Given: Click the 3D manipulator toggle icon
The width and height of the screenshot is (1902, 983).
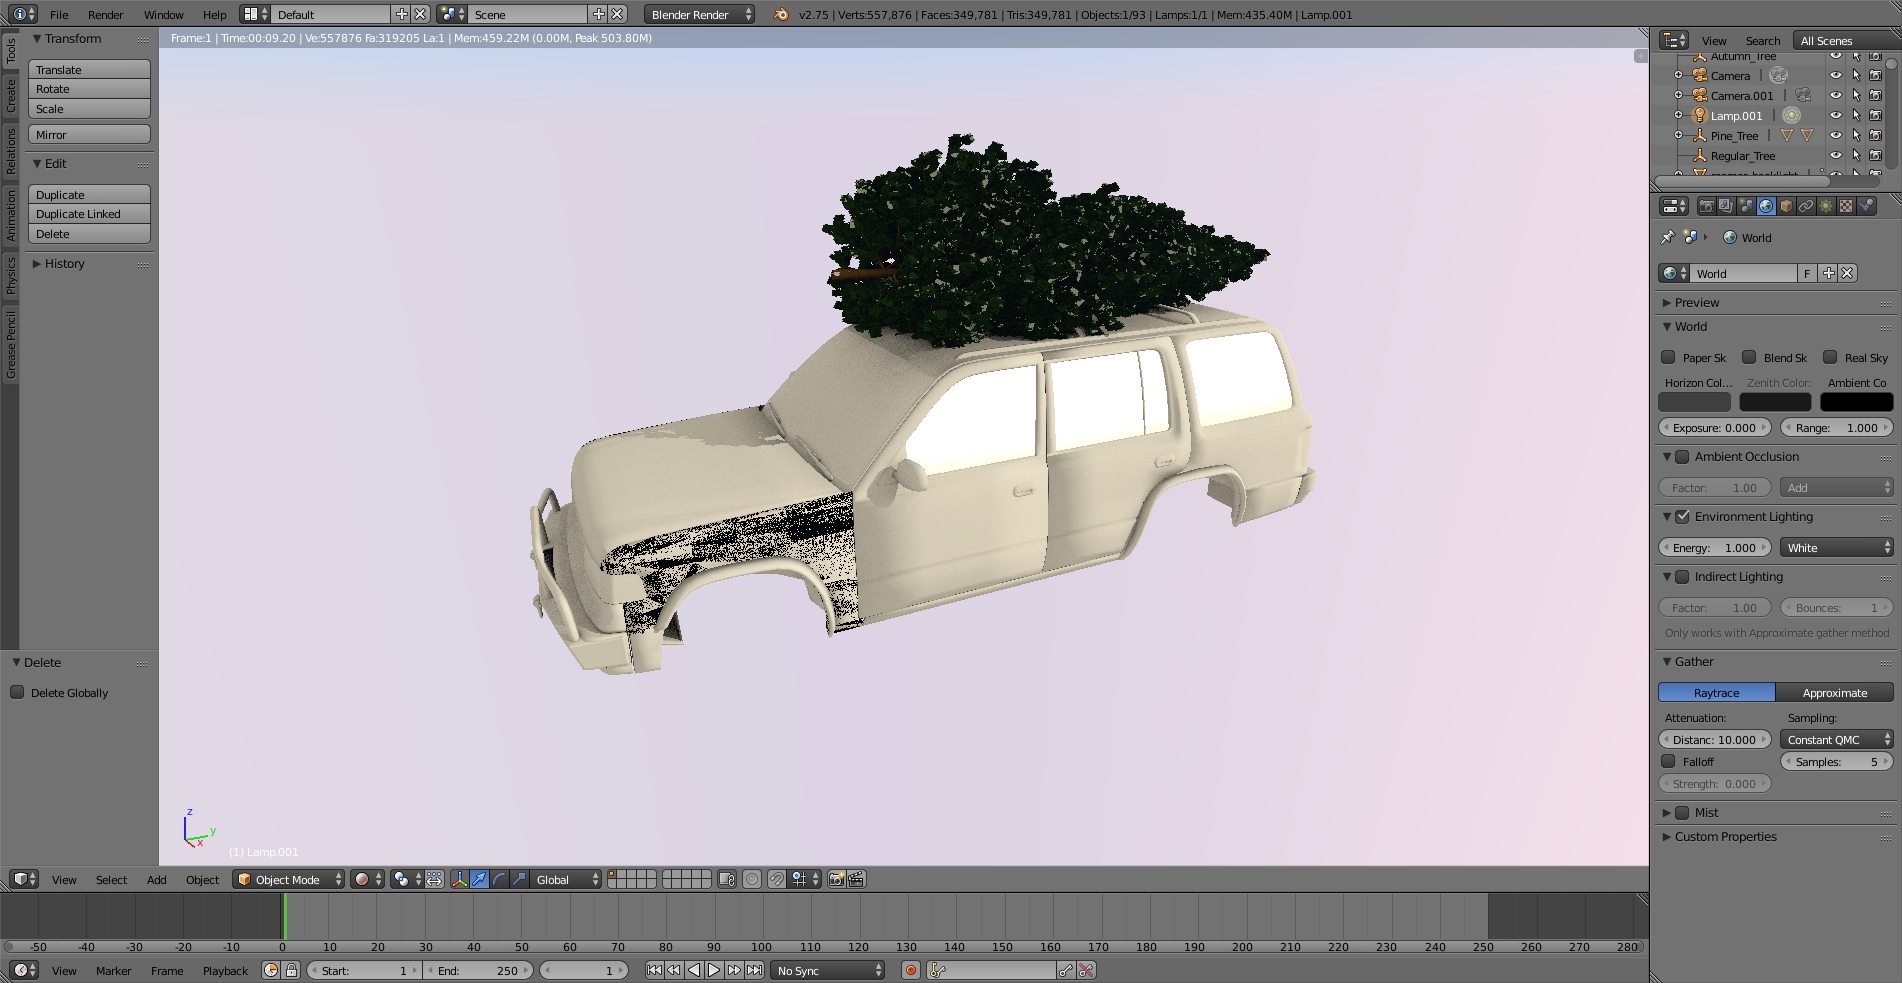Looking at the screenshot, I should tap(459, 879).
